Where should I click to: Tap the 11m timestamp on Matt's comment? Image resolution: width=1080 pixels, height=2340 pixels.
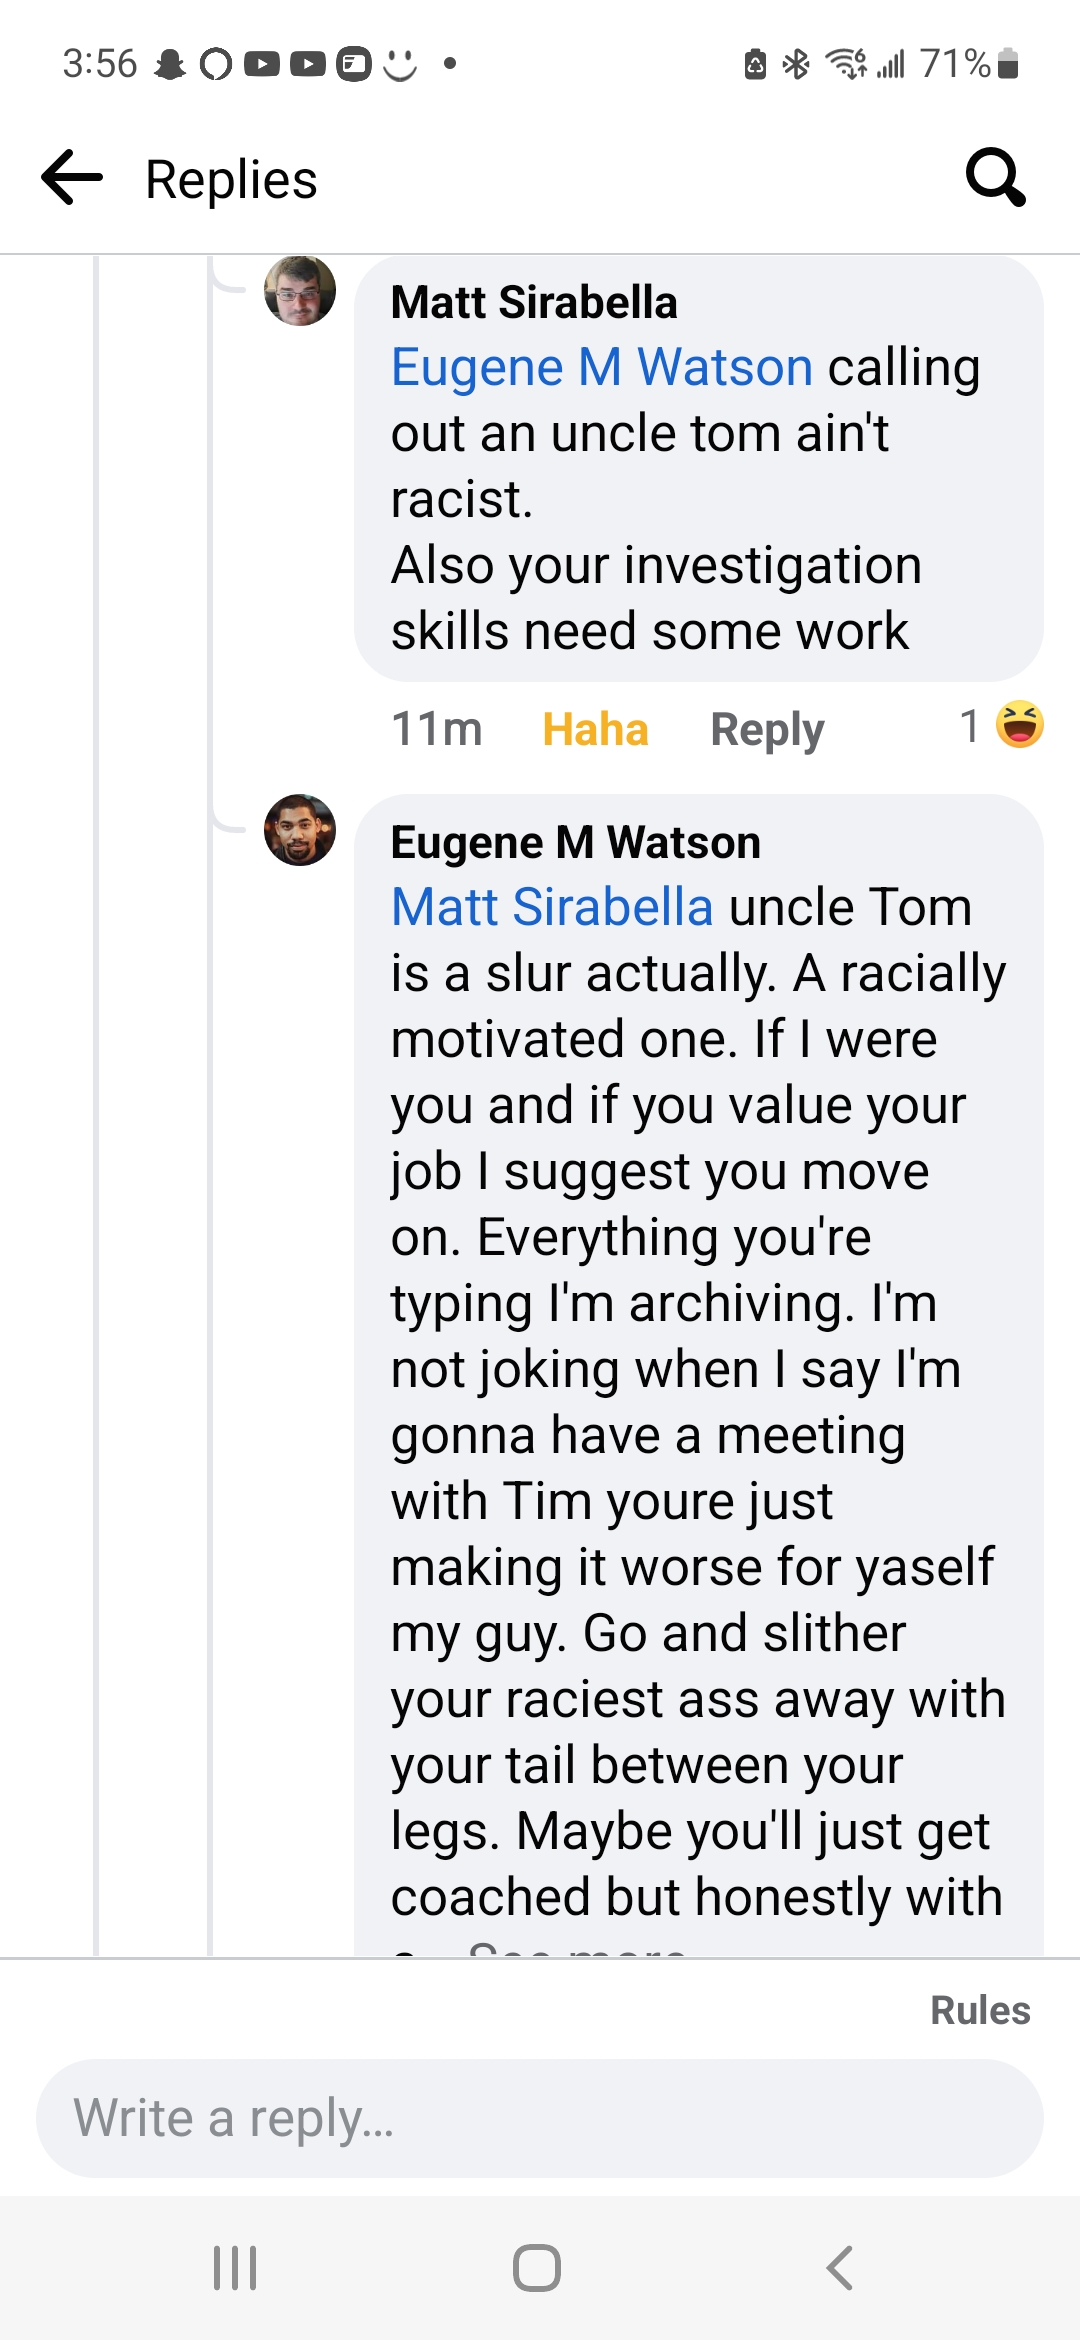pyautogui.click(x=437, y=729)
